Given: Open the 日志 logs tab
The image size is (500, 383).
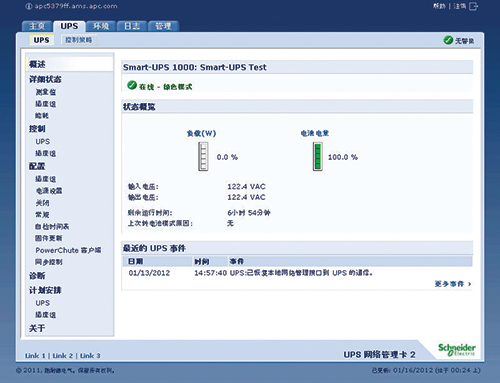Looking at the screenshot, I should [x=132, y=26].
